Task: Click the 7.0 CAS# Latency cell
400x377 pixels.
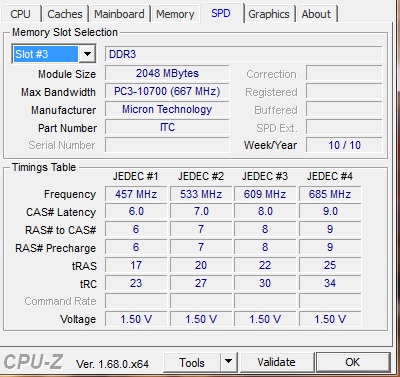Action: click(x=201, y=211)
